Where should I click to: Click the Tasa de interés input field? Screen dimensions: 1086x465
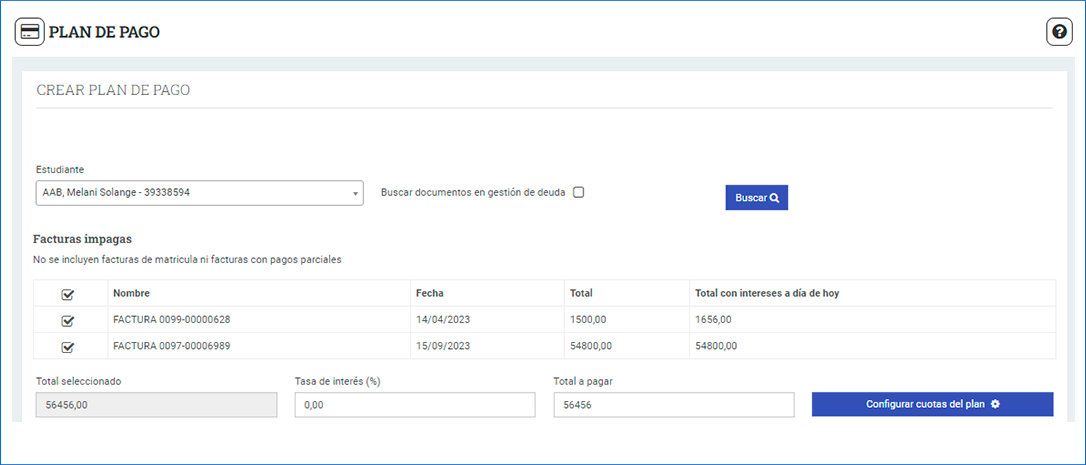coord(415,405)
